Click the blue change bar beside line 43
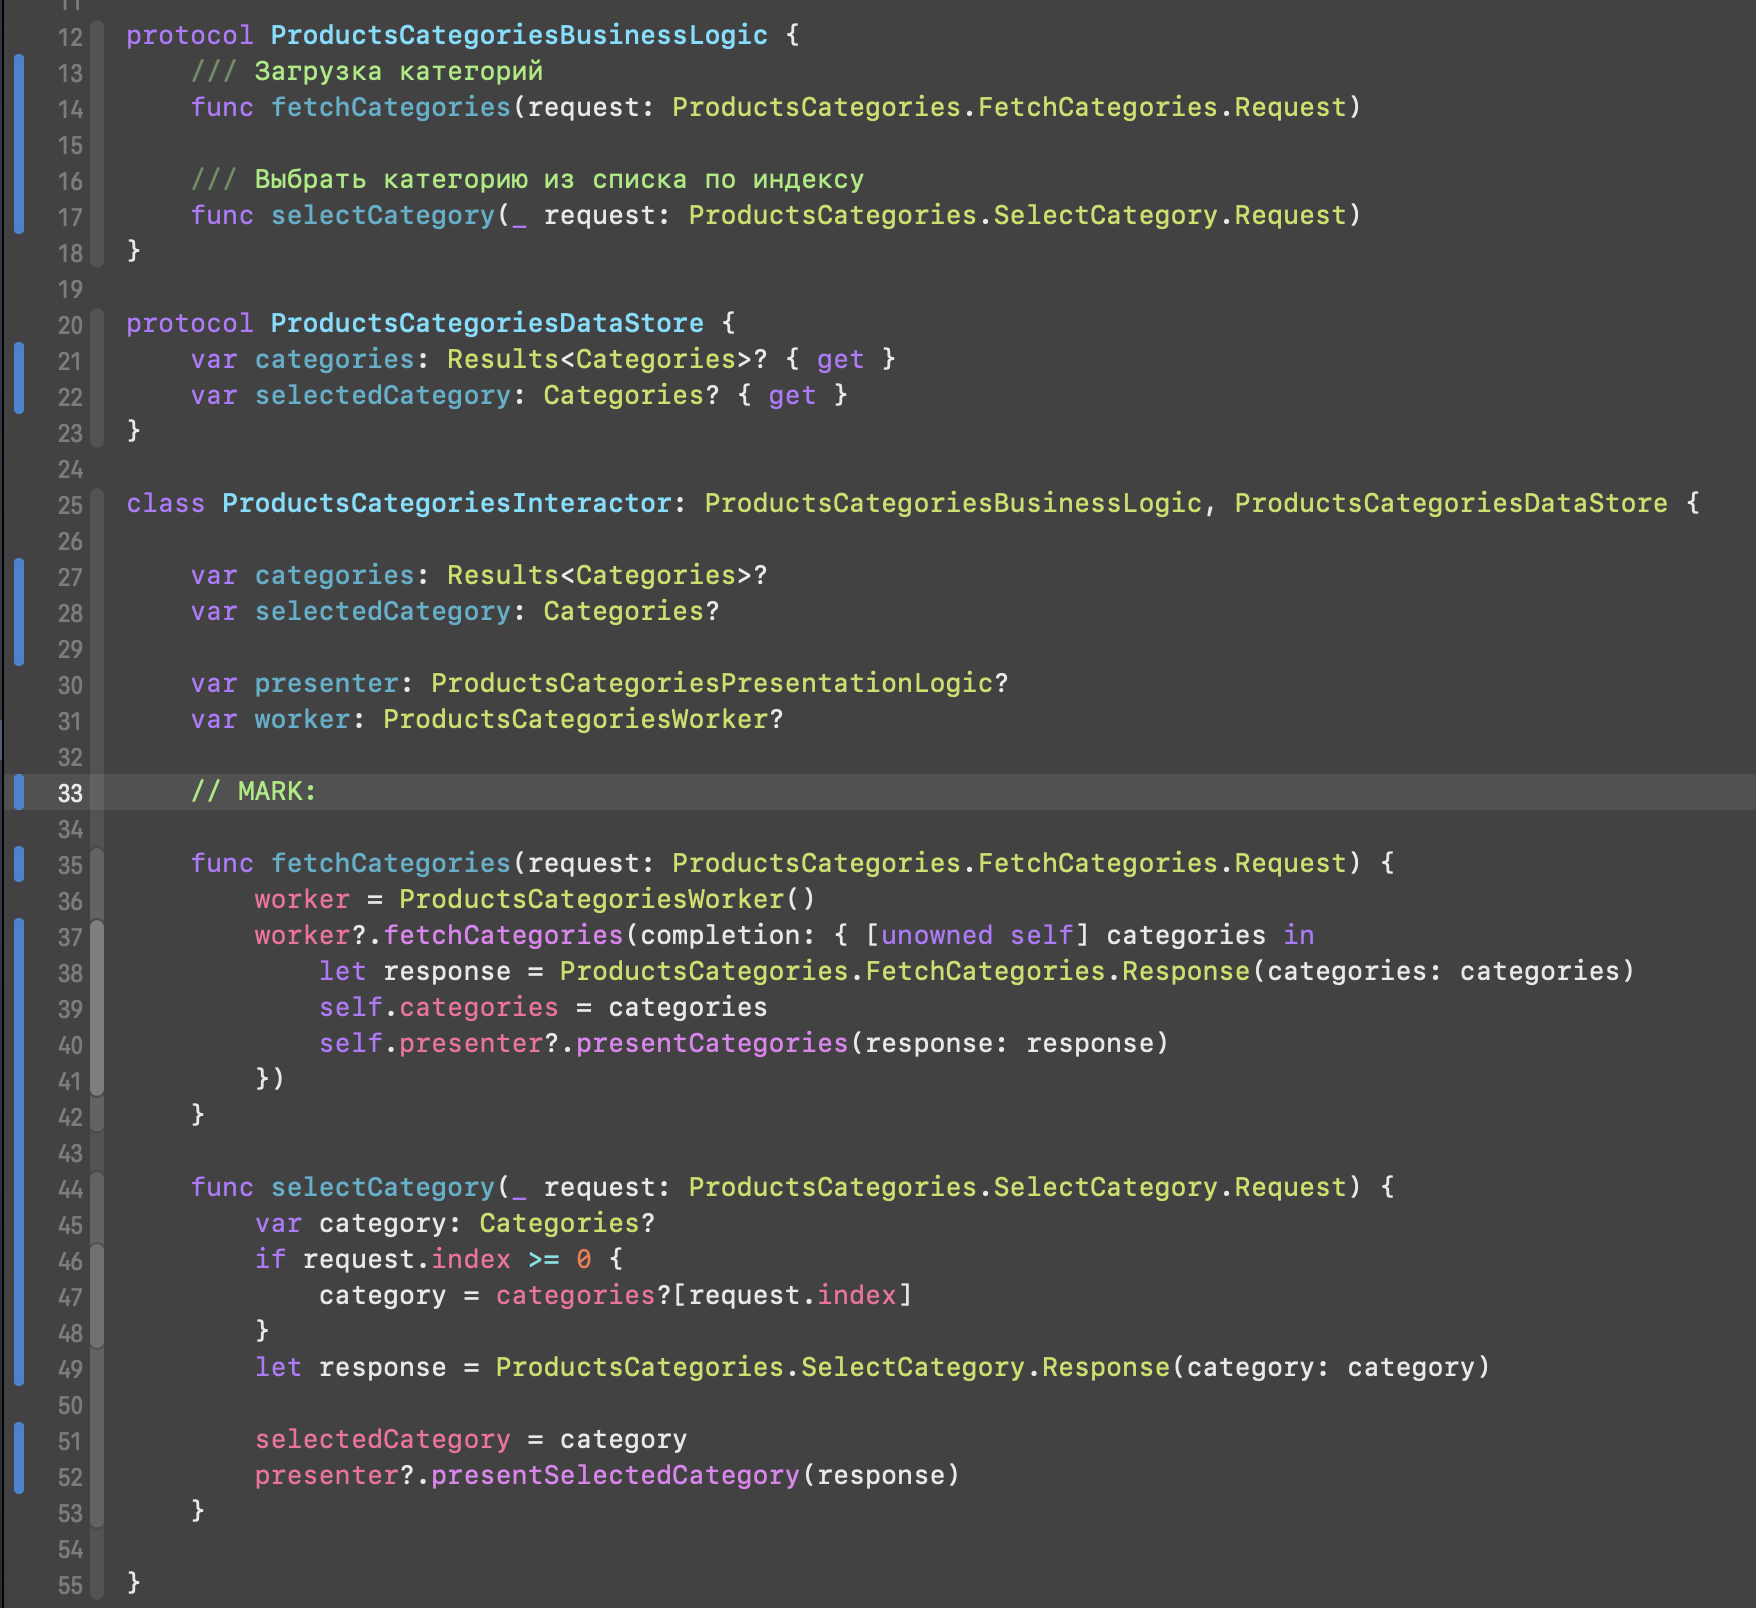The height and width of the screenshot is (1608, 1756). (x=19, y=1152)
